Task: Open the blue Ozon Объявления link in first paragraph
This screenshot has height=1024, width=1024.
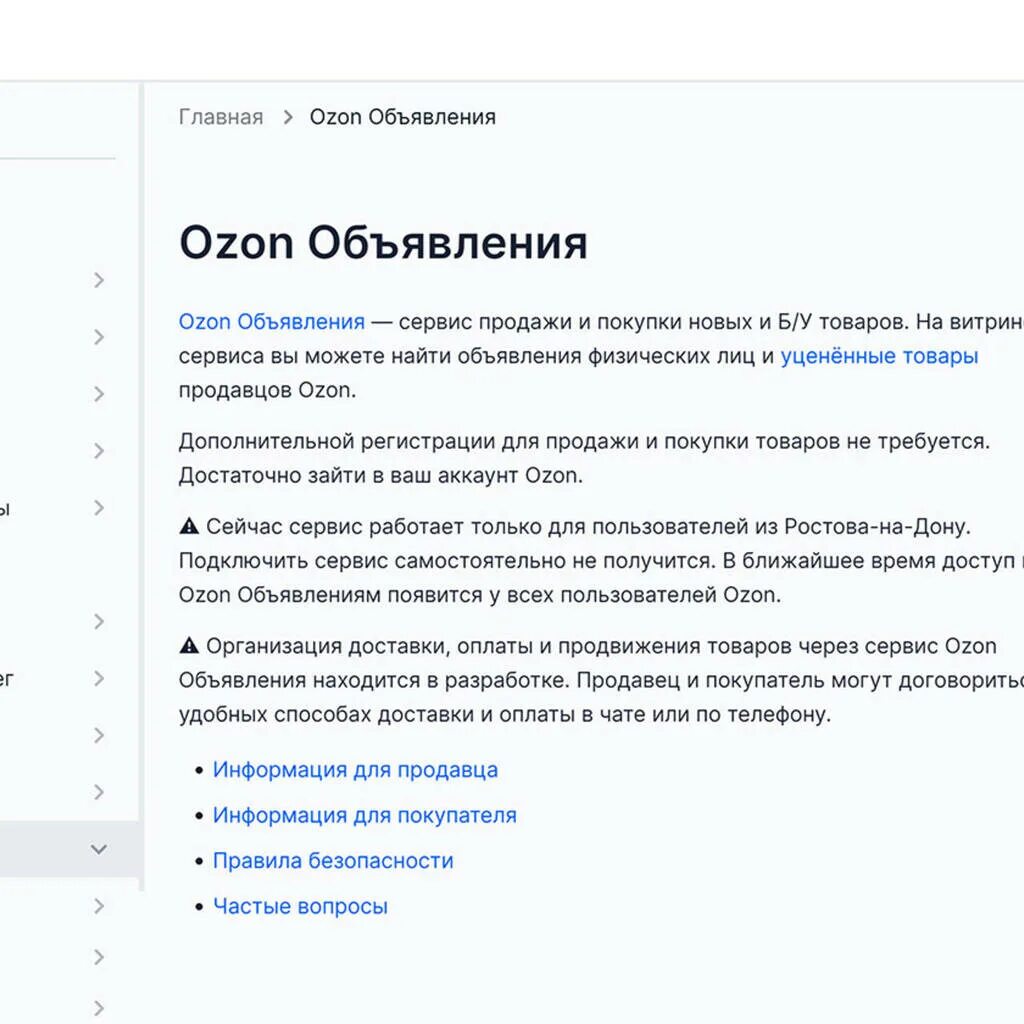Action: pos(272,322)
